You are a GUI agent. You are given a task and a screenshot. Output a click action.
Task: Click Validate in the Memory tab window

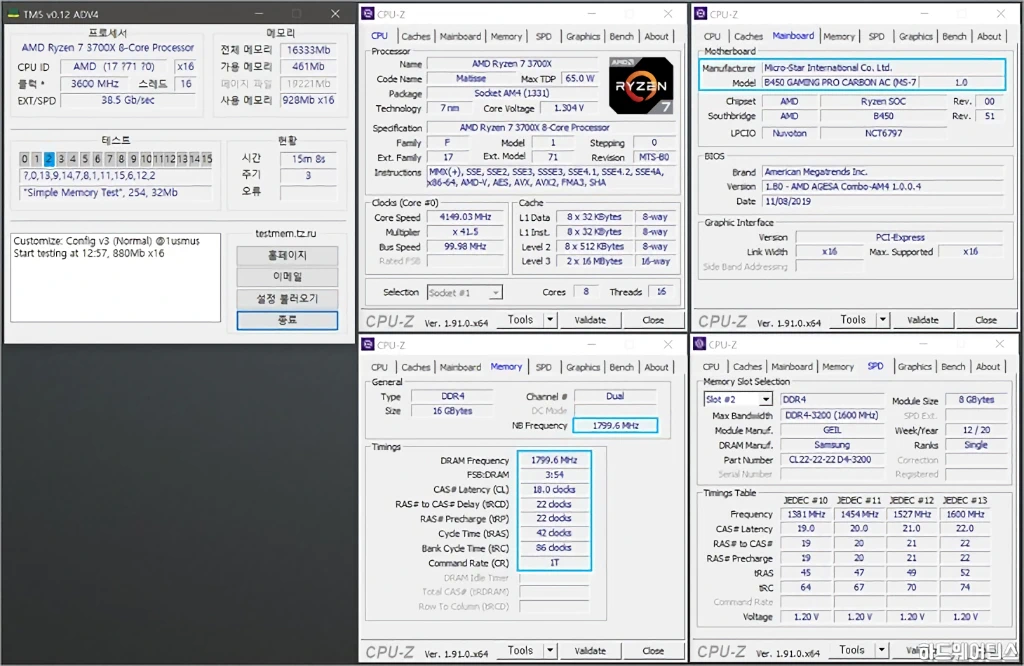click(590, 650)
